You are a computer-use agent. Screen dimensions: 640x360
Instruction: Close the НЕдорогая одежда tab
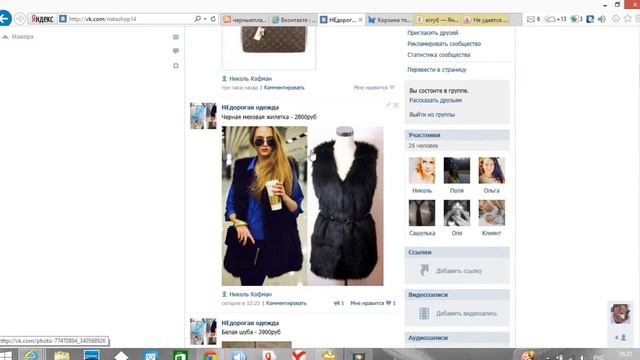[x=360, y=20]
